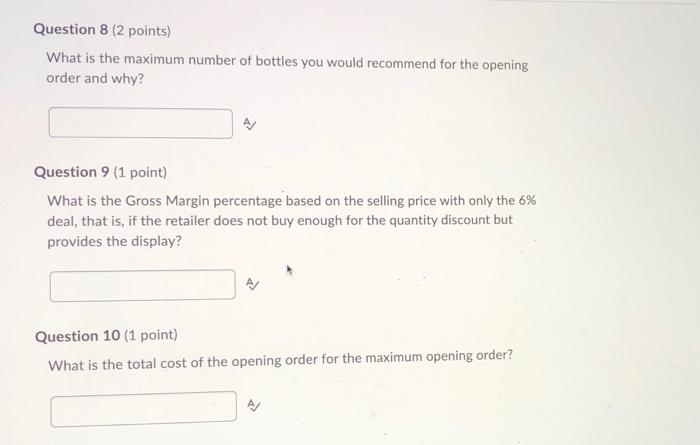
Task: Click the word bottles in Question 8 text
Action: coord(276,61)
